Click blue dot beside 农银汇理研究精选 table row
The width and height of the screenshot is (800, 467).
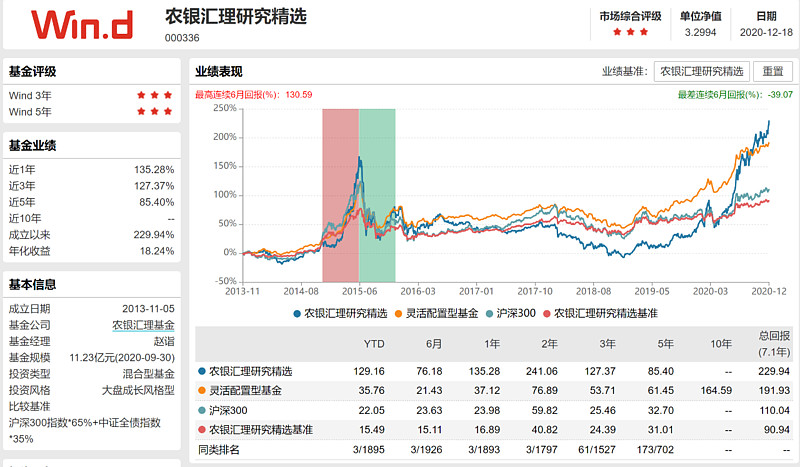click(202, 372)
